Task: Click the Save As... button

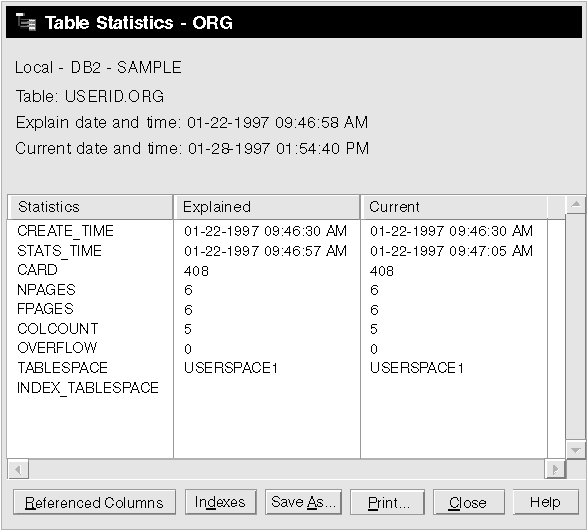Action: [x=303, y=502]
